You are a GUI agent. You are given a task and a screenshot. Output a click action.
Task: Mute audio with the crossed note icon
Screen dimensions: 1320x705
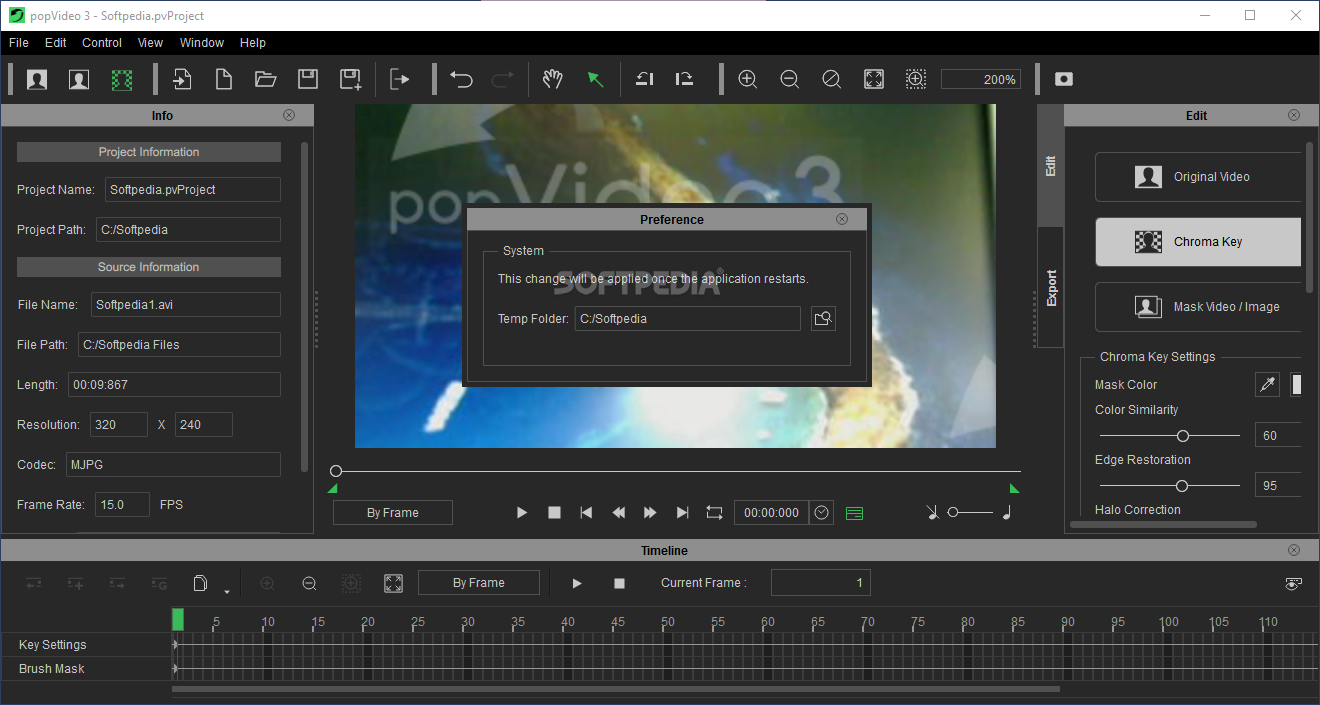click(x=932, y=513)
